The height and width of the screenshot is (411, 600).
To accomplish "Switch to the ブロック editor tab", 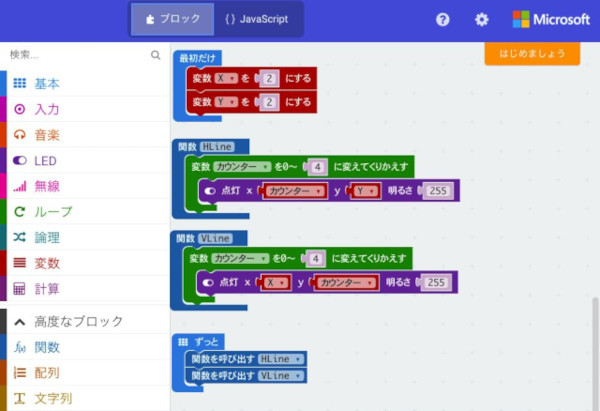I will click(x=172, y=19).
